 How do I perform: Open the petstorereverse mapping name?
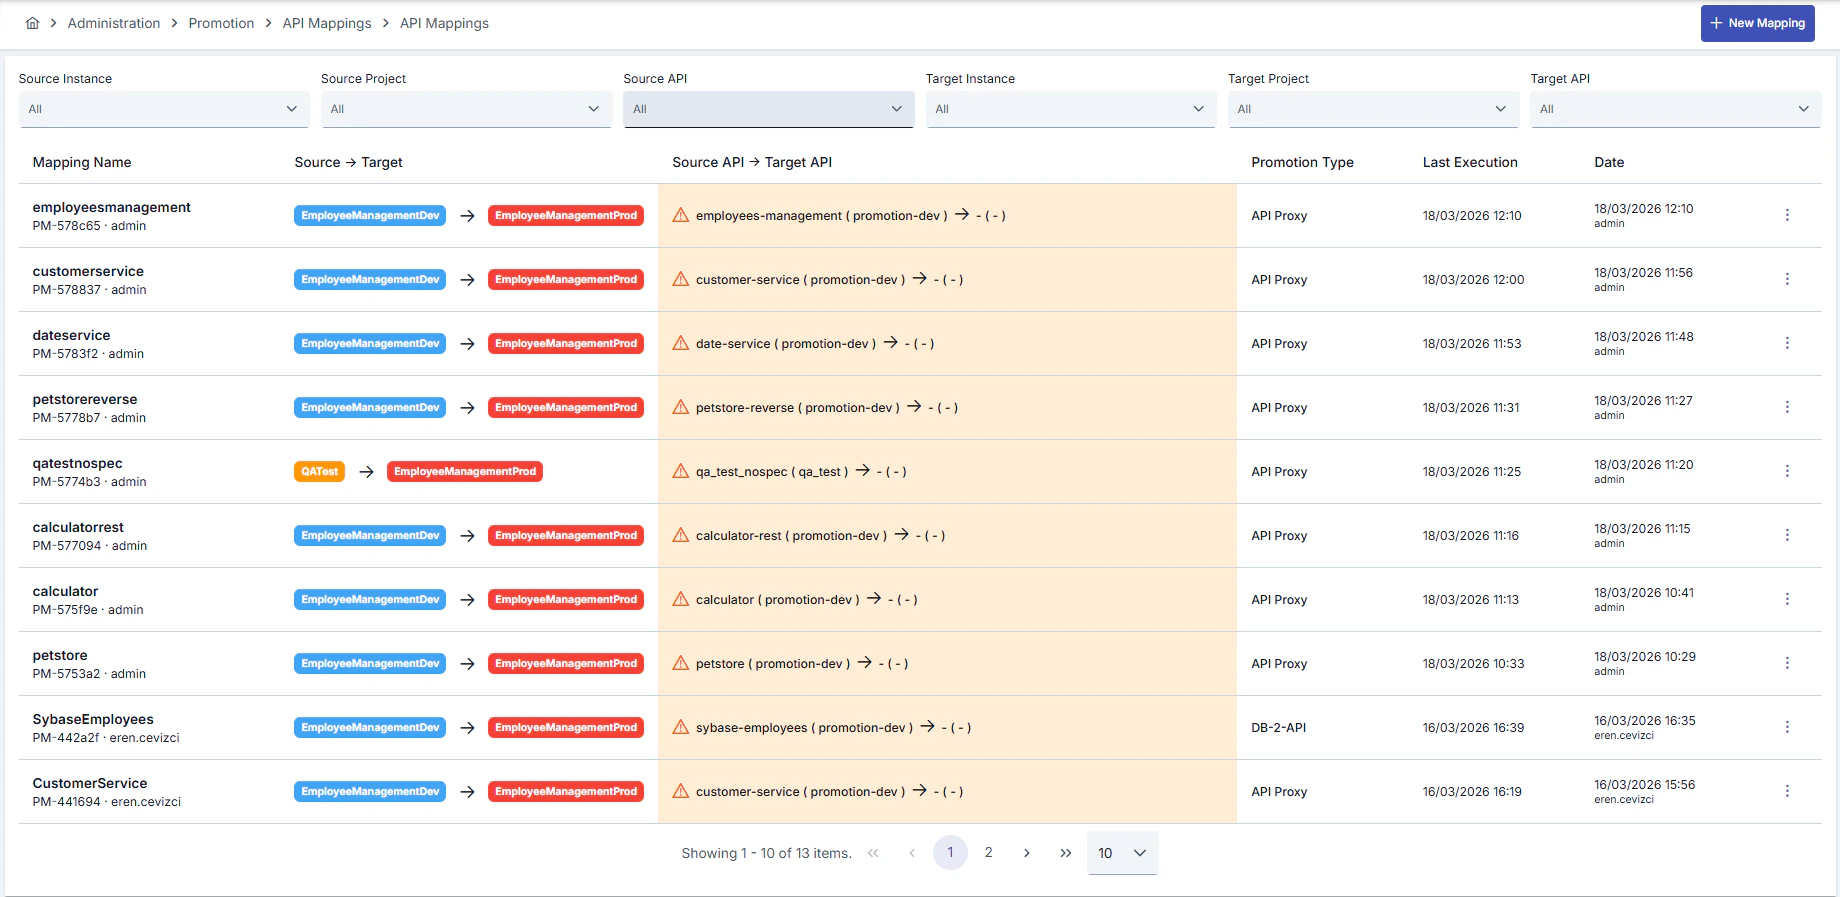[85, 399]
